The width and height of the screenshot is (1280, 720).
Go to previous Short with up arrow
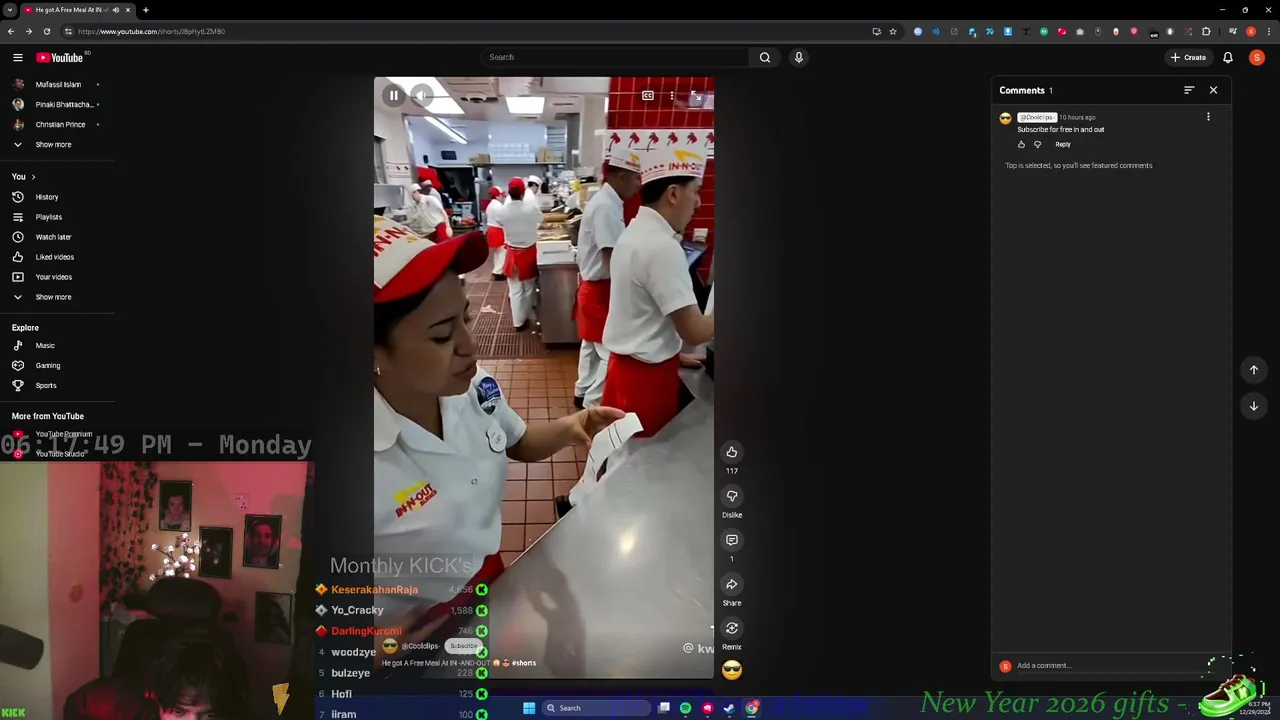[1254, 370]
